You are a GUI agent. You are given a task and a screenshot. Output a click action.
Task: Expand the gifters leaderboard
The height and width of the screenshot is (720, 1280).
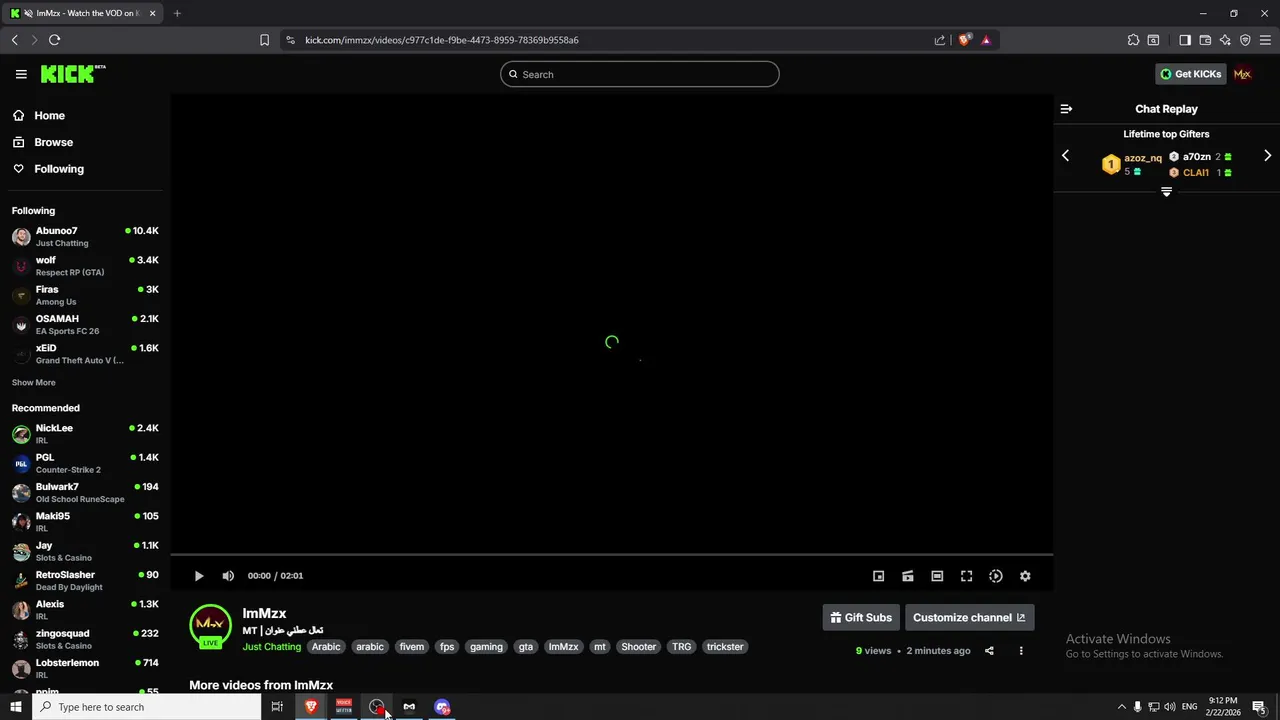coord(1166,192)
